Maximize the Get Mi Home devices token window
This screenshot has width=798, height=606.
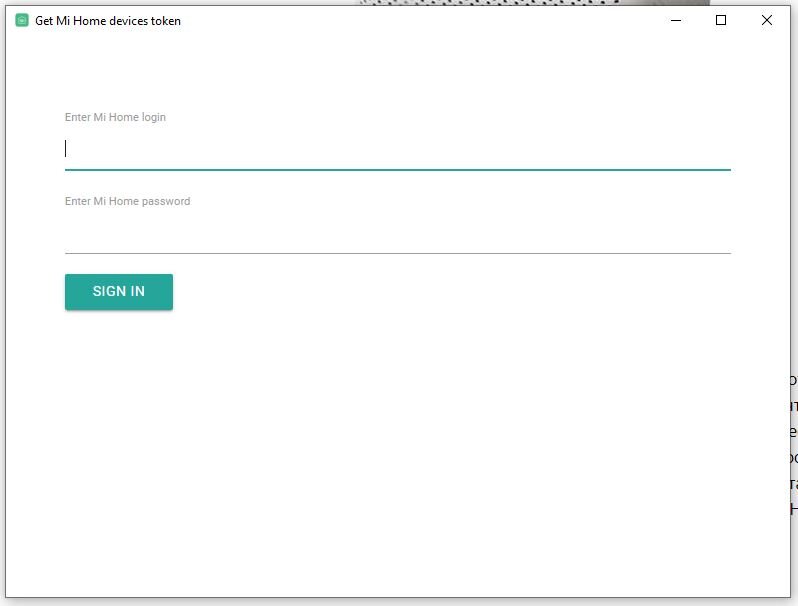pyautogui.click(x=721, y=20)
